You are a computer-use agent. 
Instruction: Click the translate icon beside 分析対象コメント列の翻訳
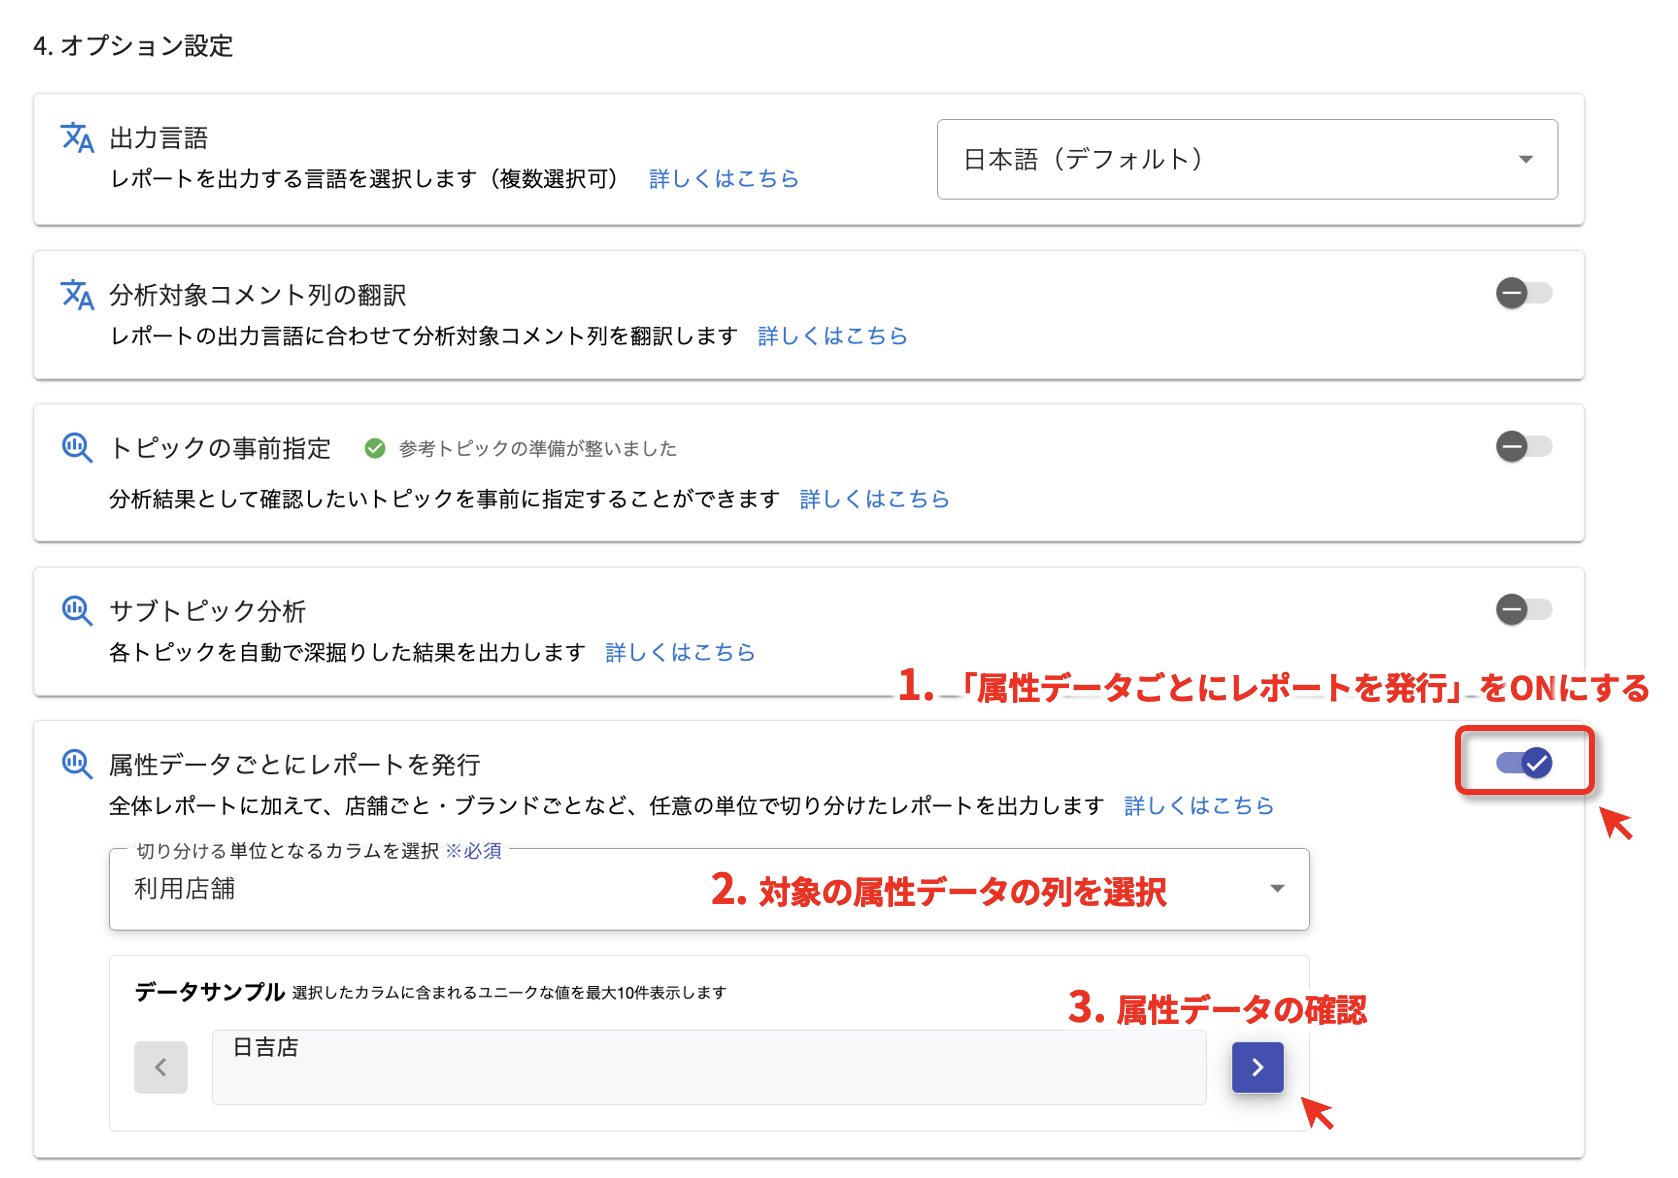click(77, 294)
